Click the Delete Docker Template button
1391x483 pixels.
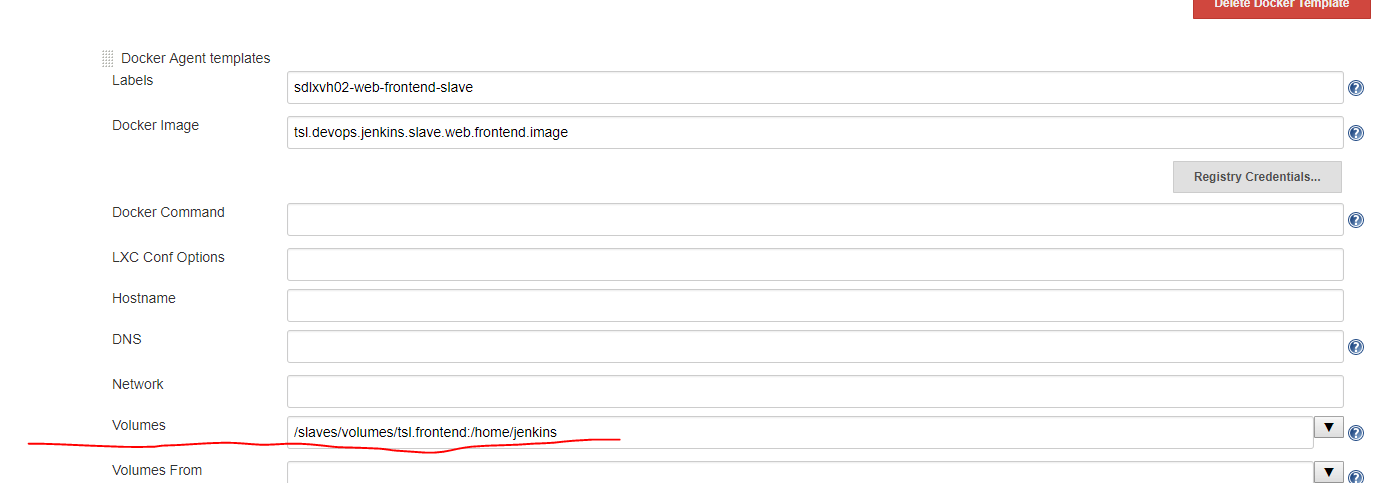pyautogui.click(x=1282, y=6)
